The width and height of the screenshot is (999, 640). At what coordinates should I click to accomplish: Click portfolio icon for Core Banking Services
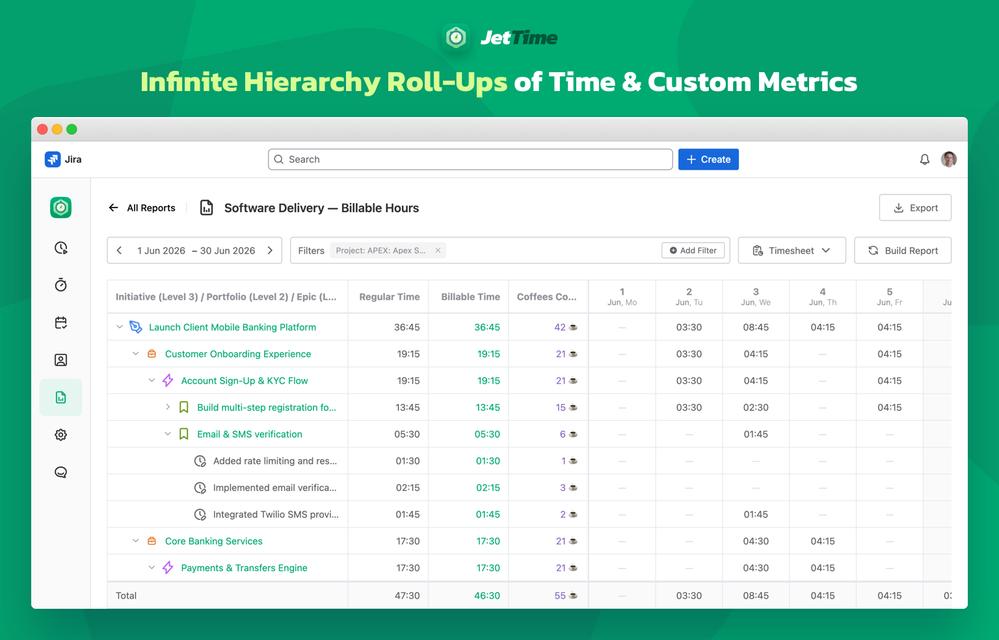[152, 541]
